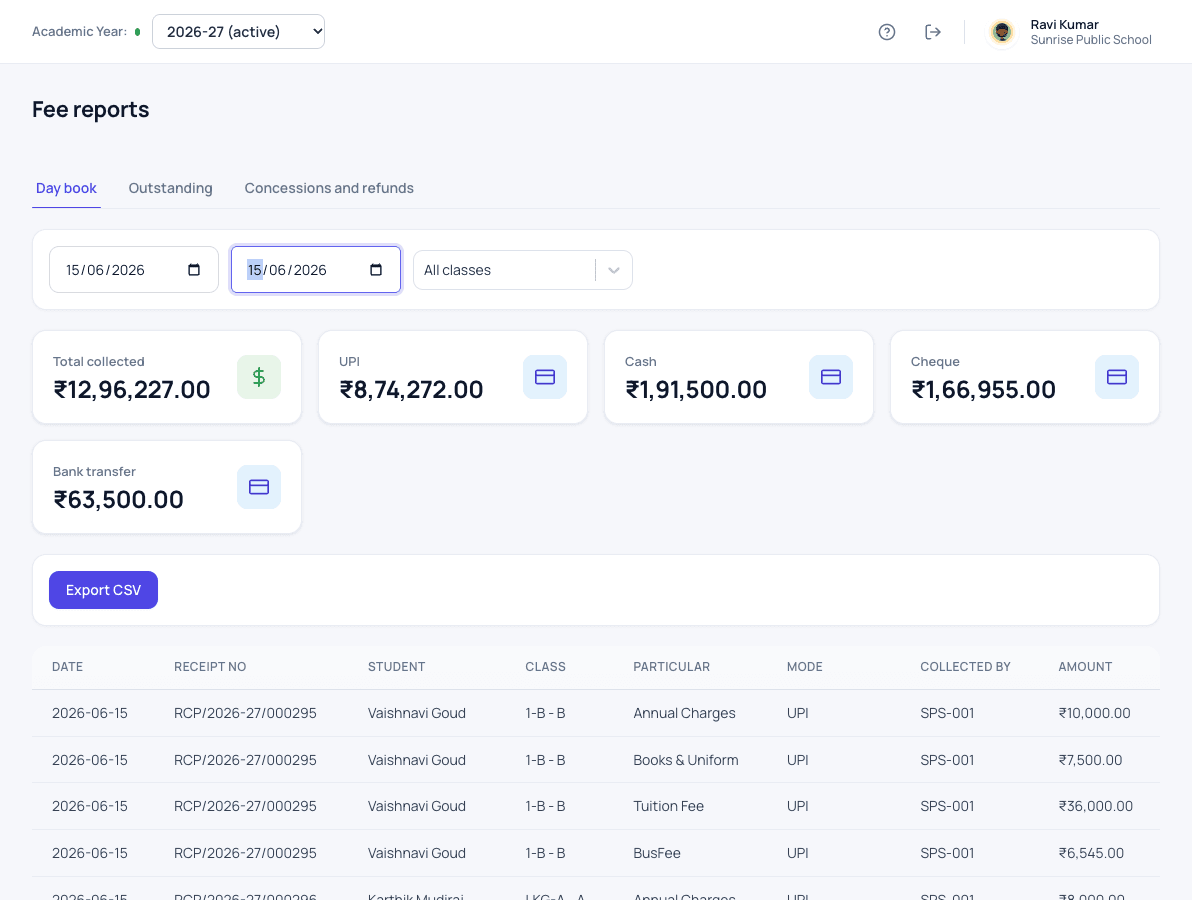The width and height of the screenshot is (1192, 900).
Task: Click the Export CSV button
Action: point(103,590)
